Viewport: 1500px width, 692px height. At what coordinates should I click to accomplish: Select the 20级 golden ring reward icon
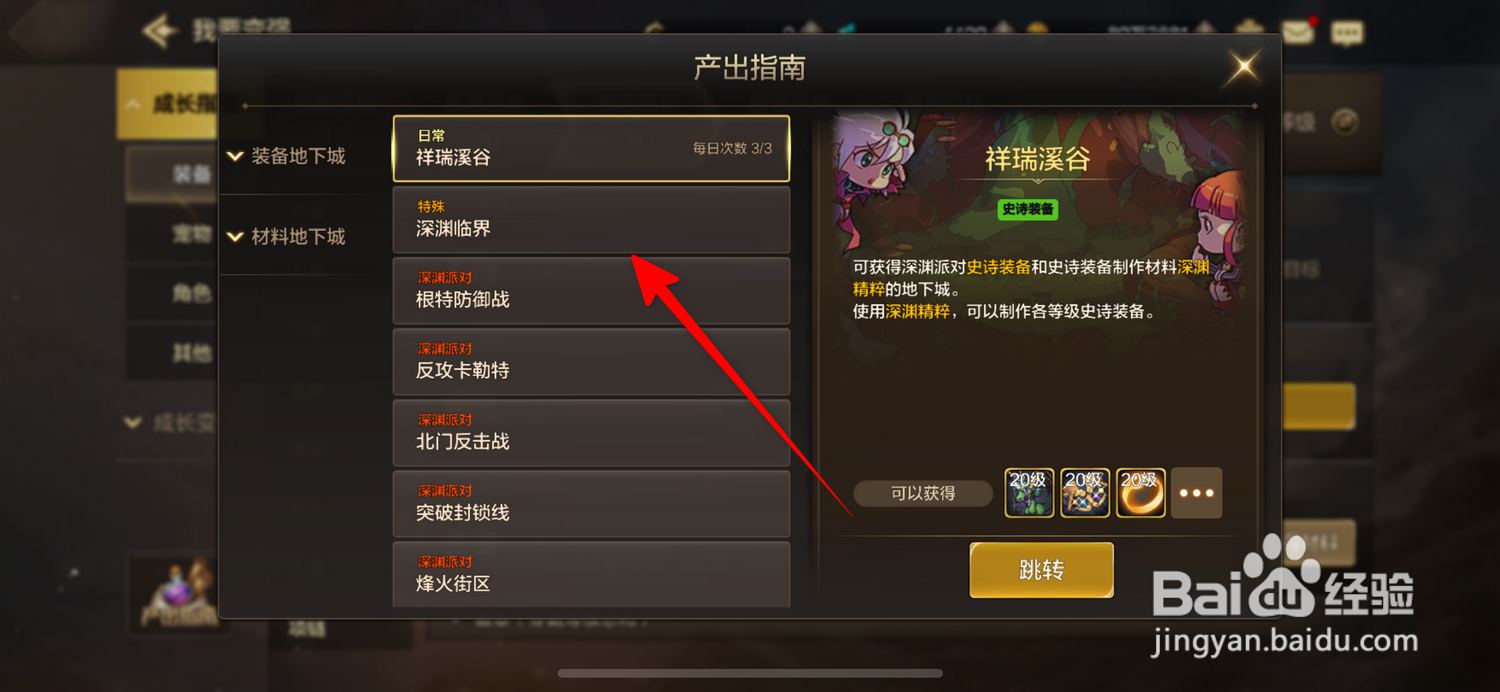[1141, 493]
